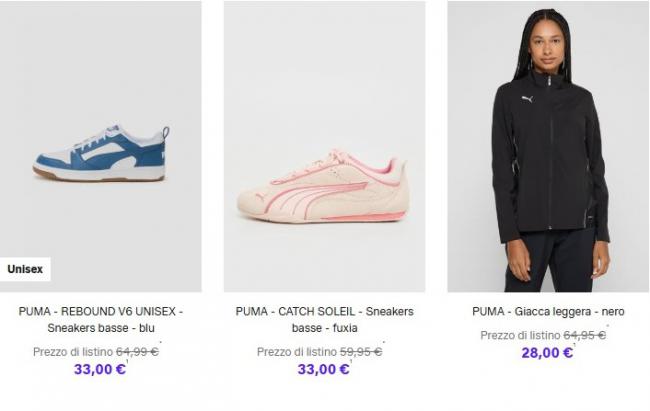This screenshot has height=411, width=650.
Task: Click Prezzo di listino label under jacket
Action: tap(520, 335)
